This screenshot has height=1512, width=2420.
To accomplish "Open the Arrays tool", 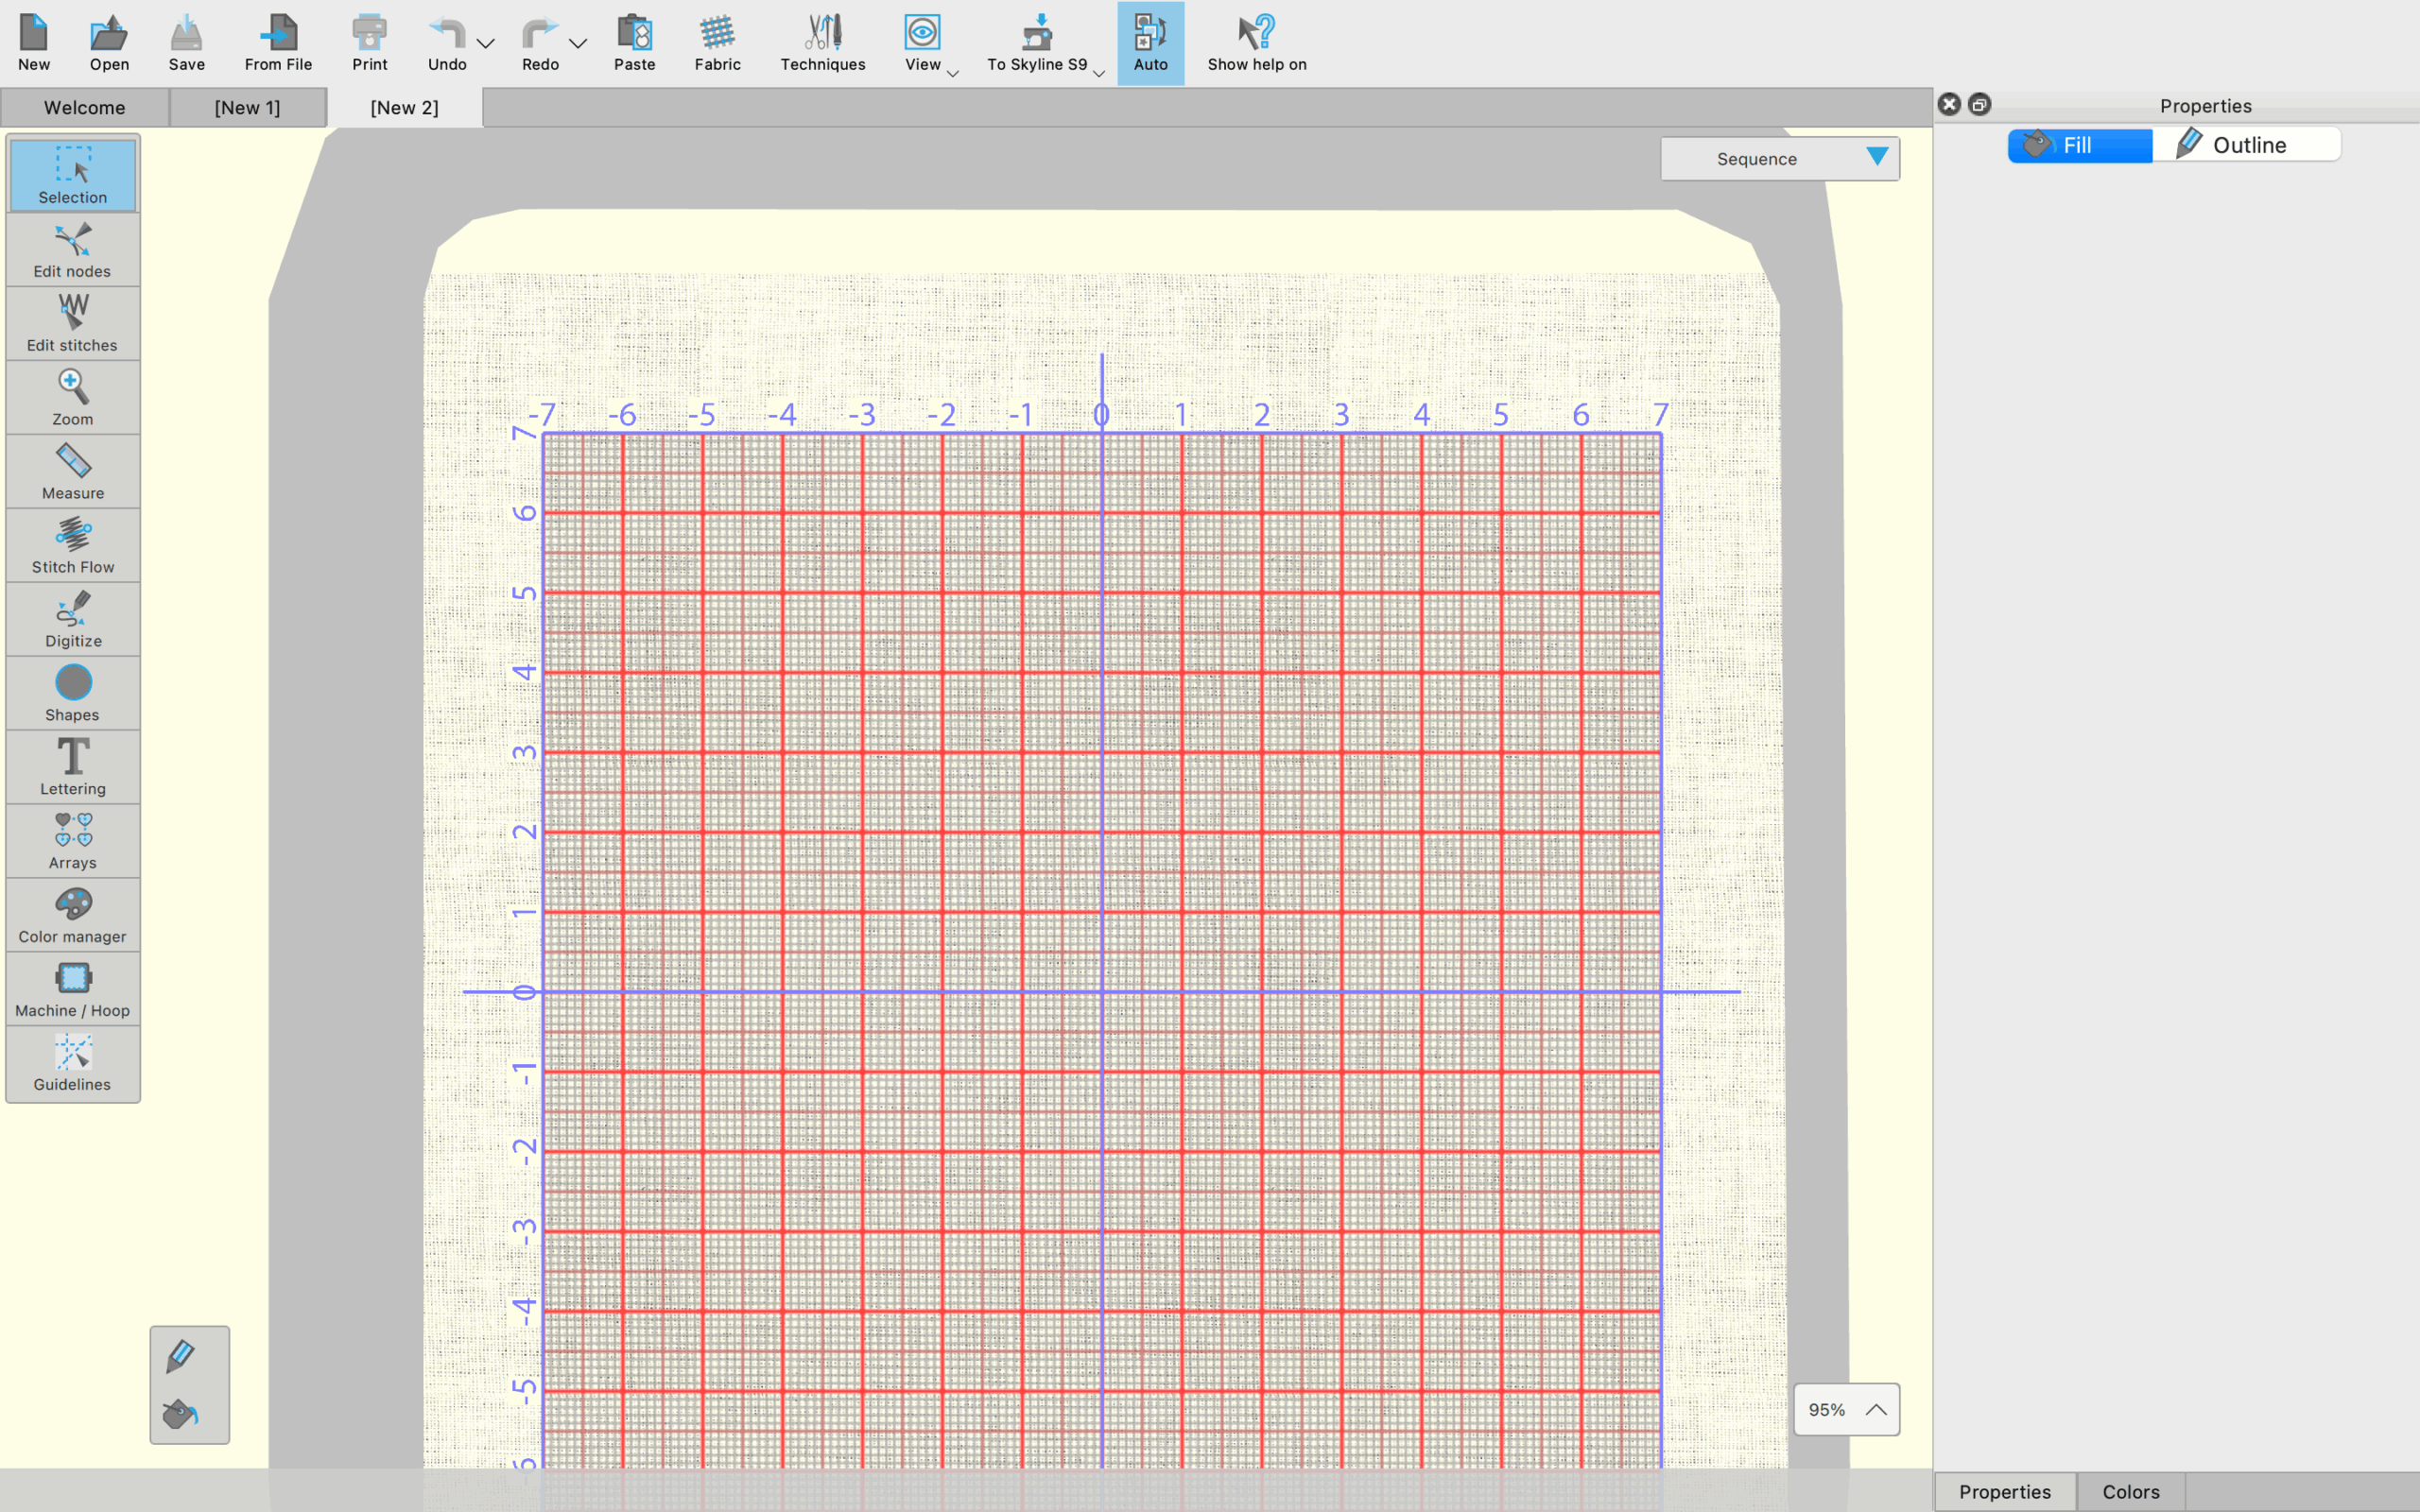I will coord(72,842).
